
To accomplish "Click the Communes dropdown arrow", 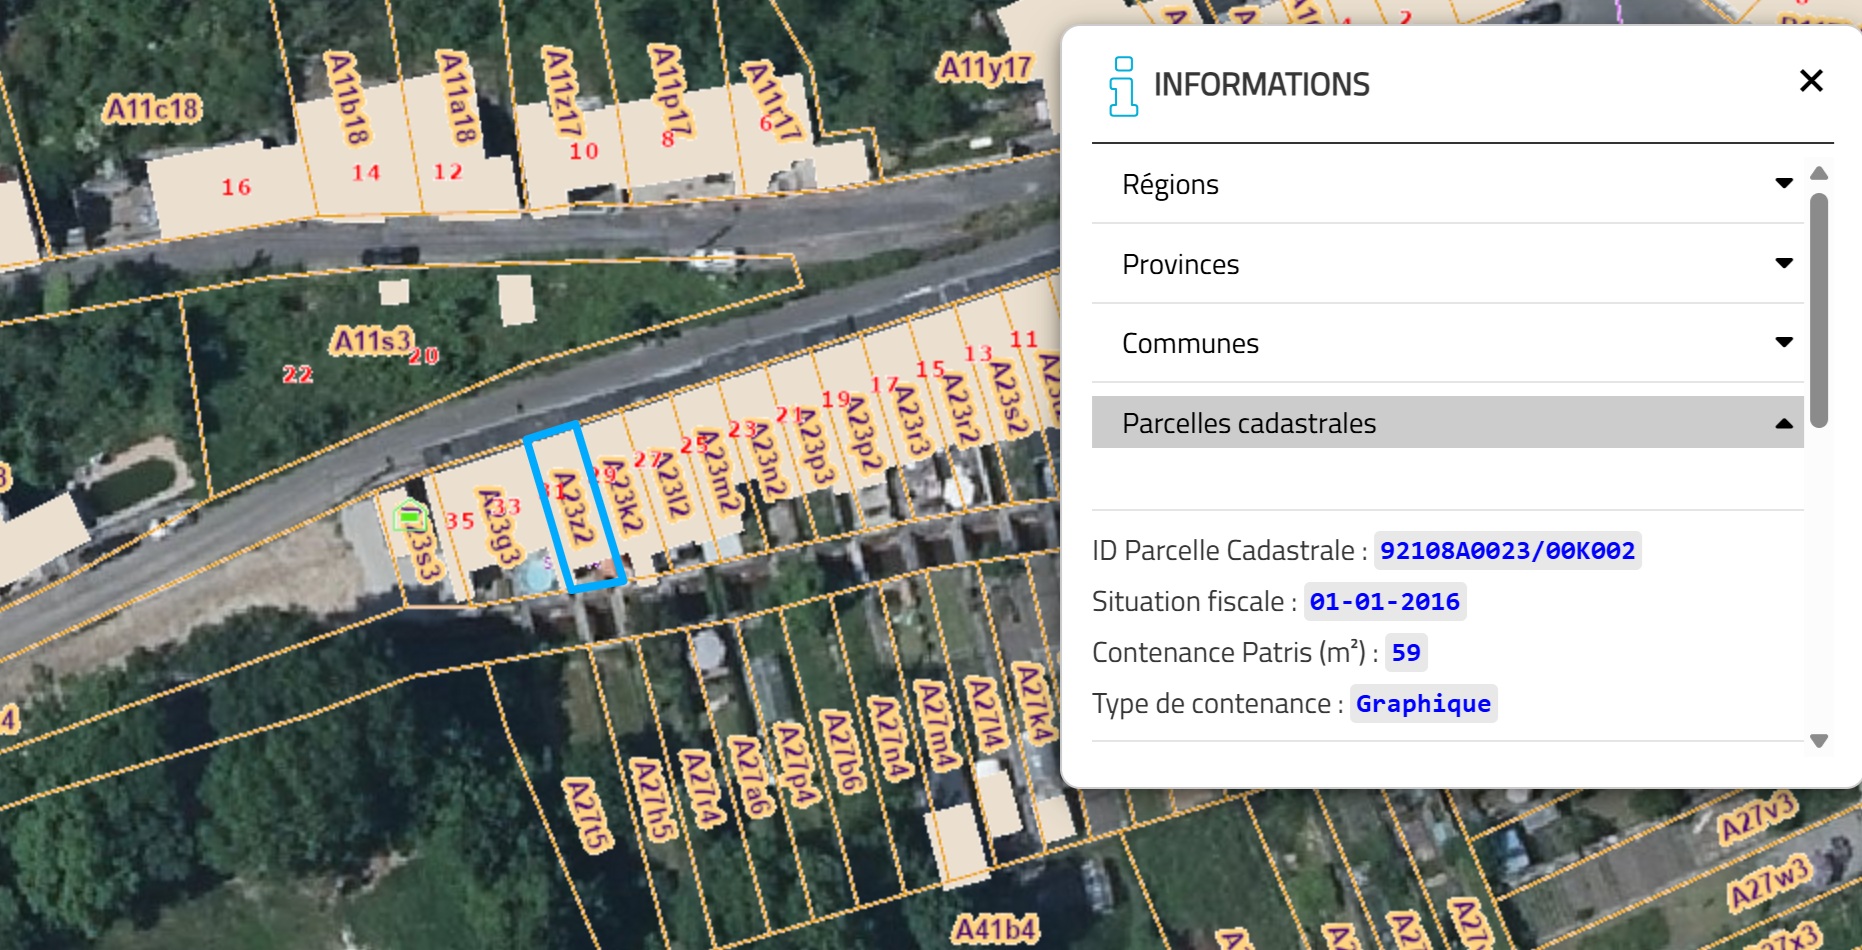I will click(x=1783, y=342).
